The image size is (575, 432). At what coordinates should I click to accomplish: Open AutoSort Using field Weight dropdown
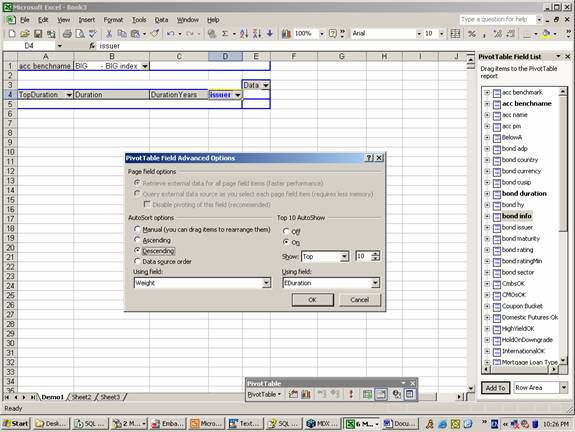[x=267, y=283]
